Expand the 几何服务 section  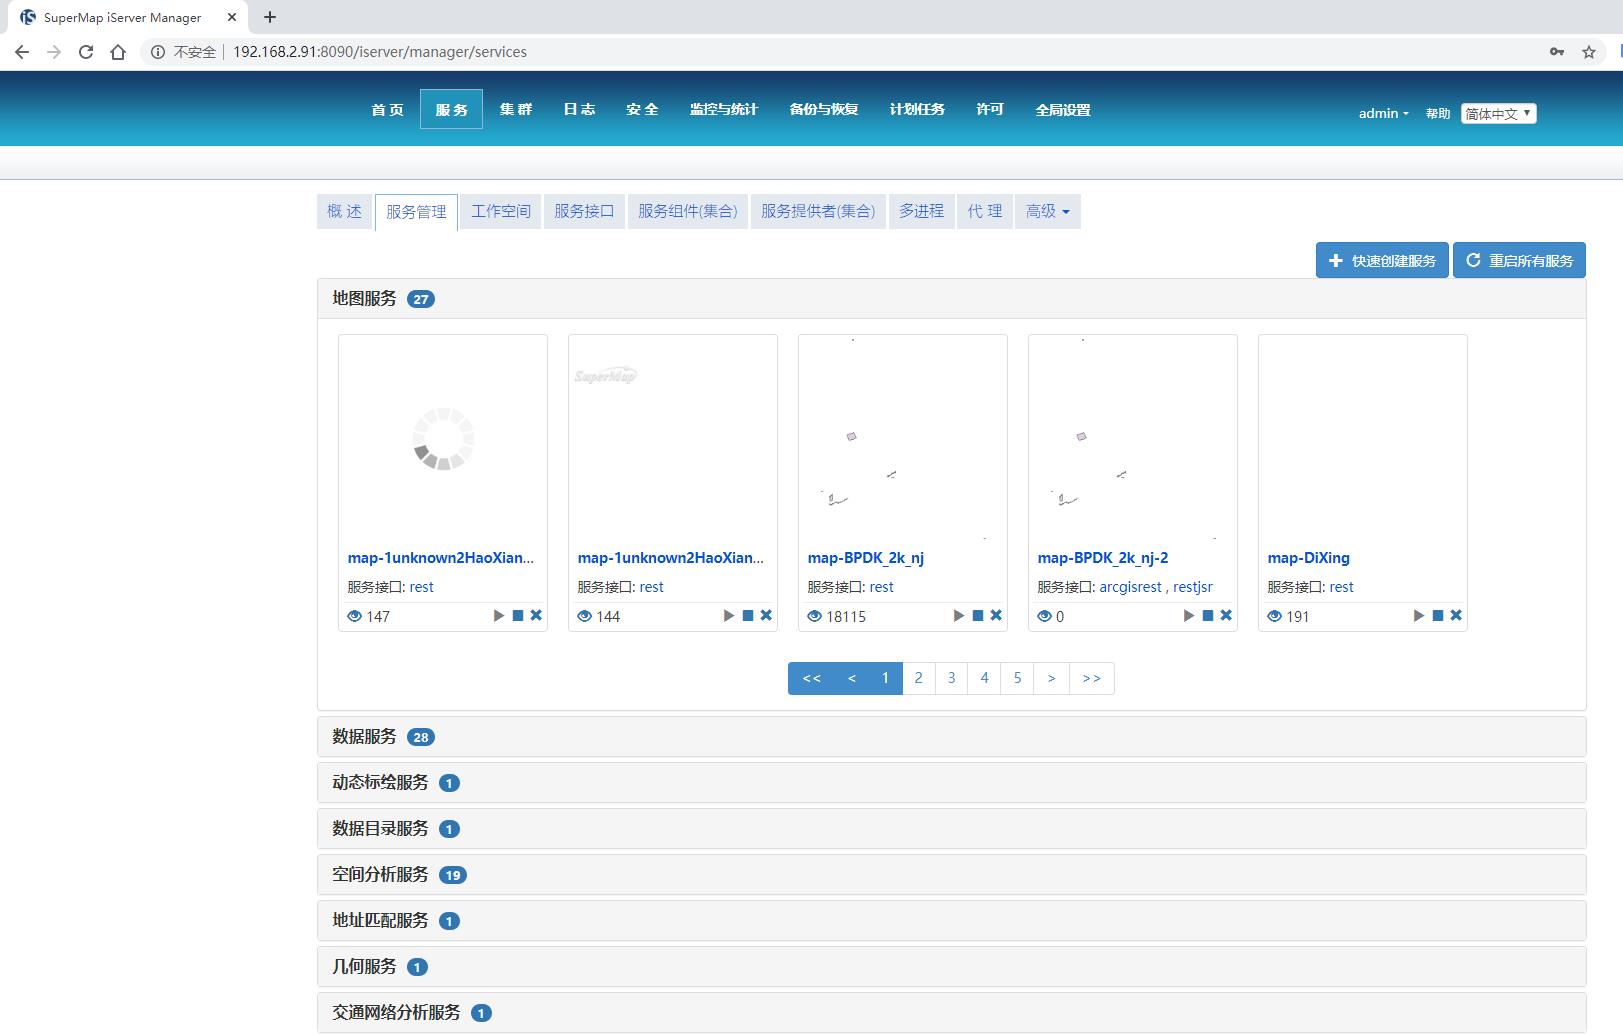coord(952,967)
